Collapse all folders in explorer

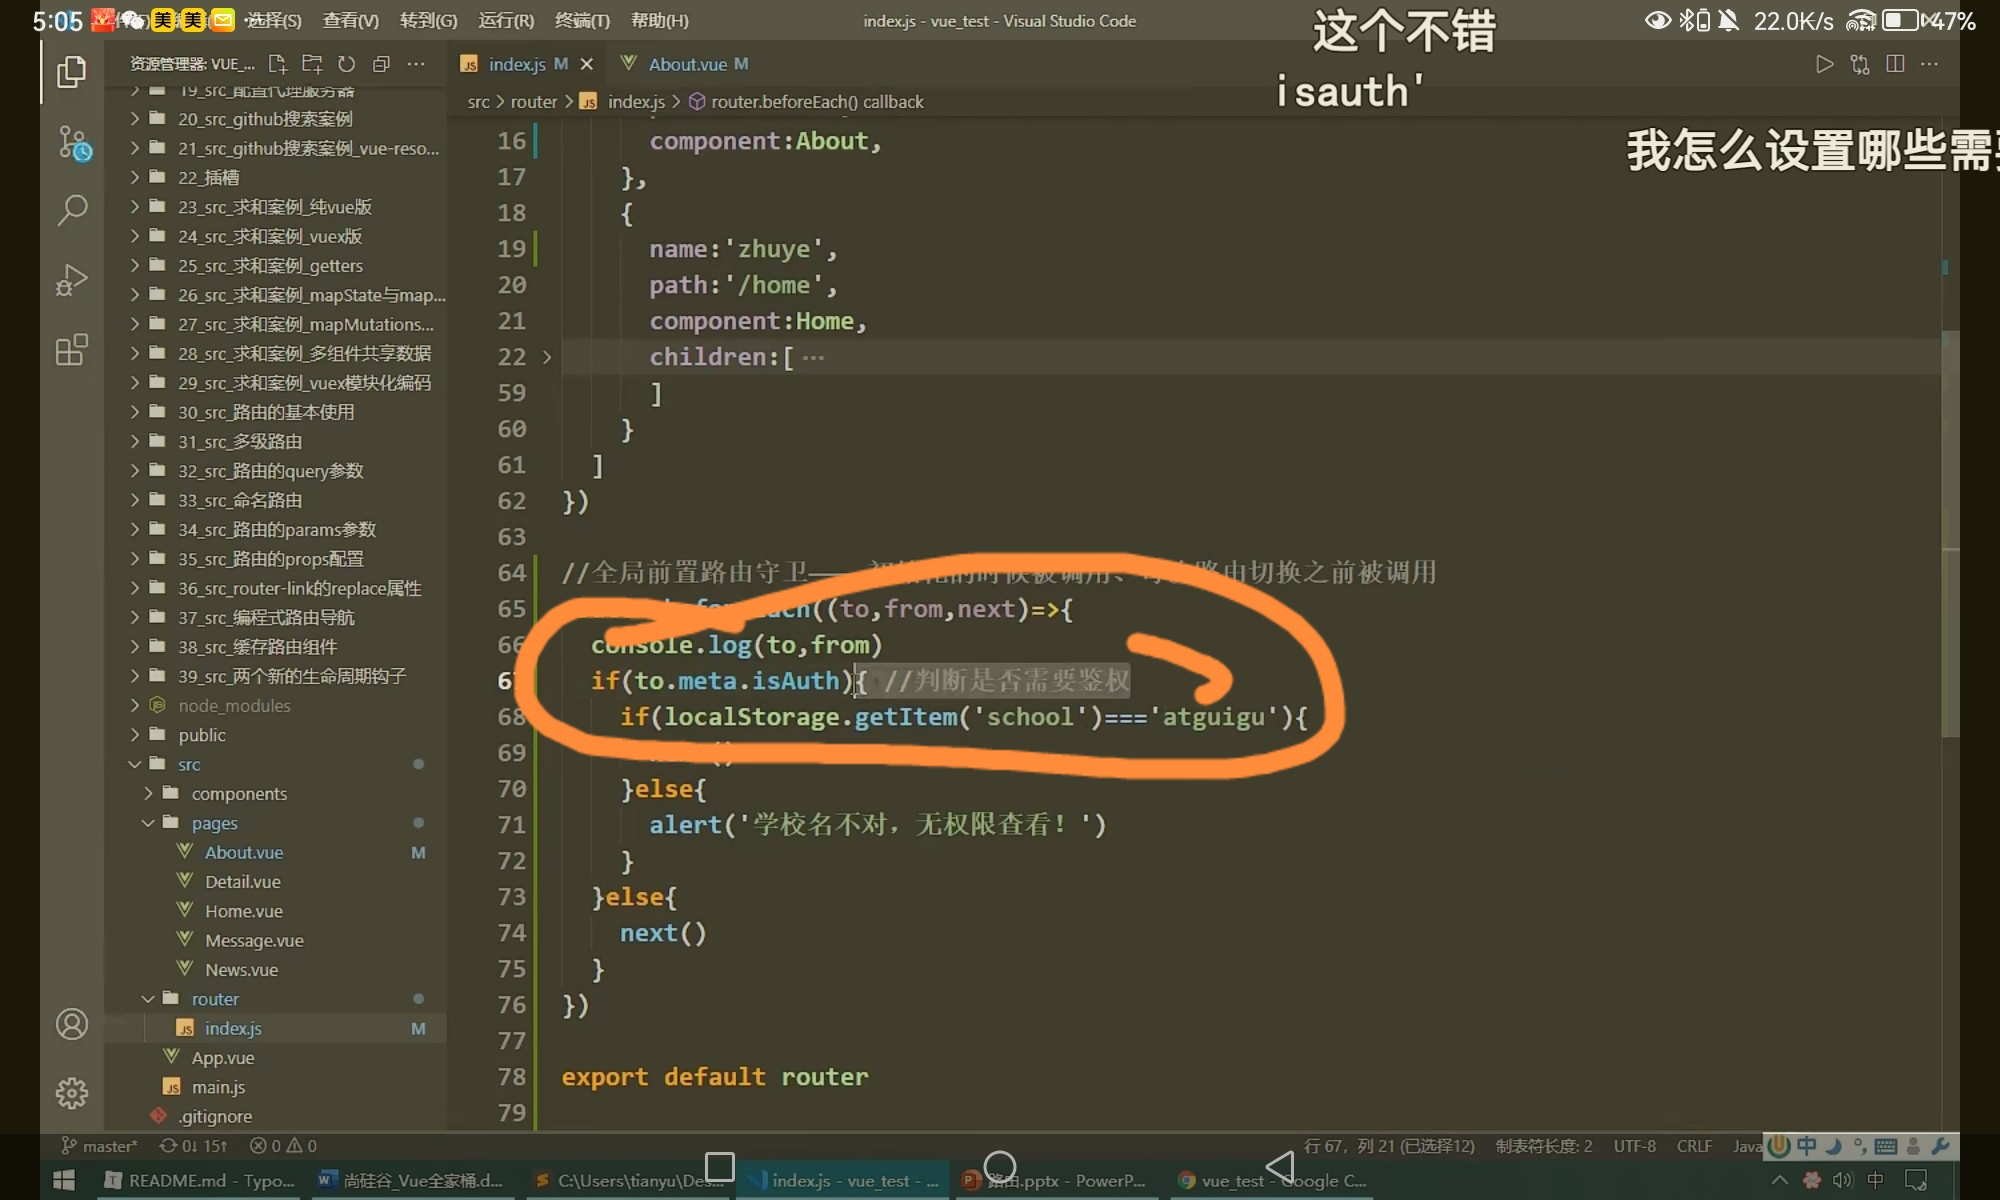click(x=381, y=64)
